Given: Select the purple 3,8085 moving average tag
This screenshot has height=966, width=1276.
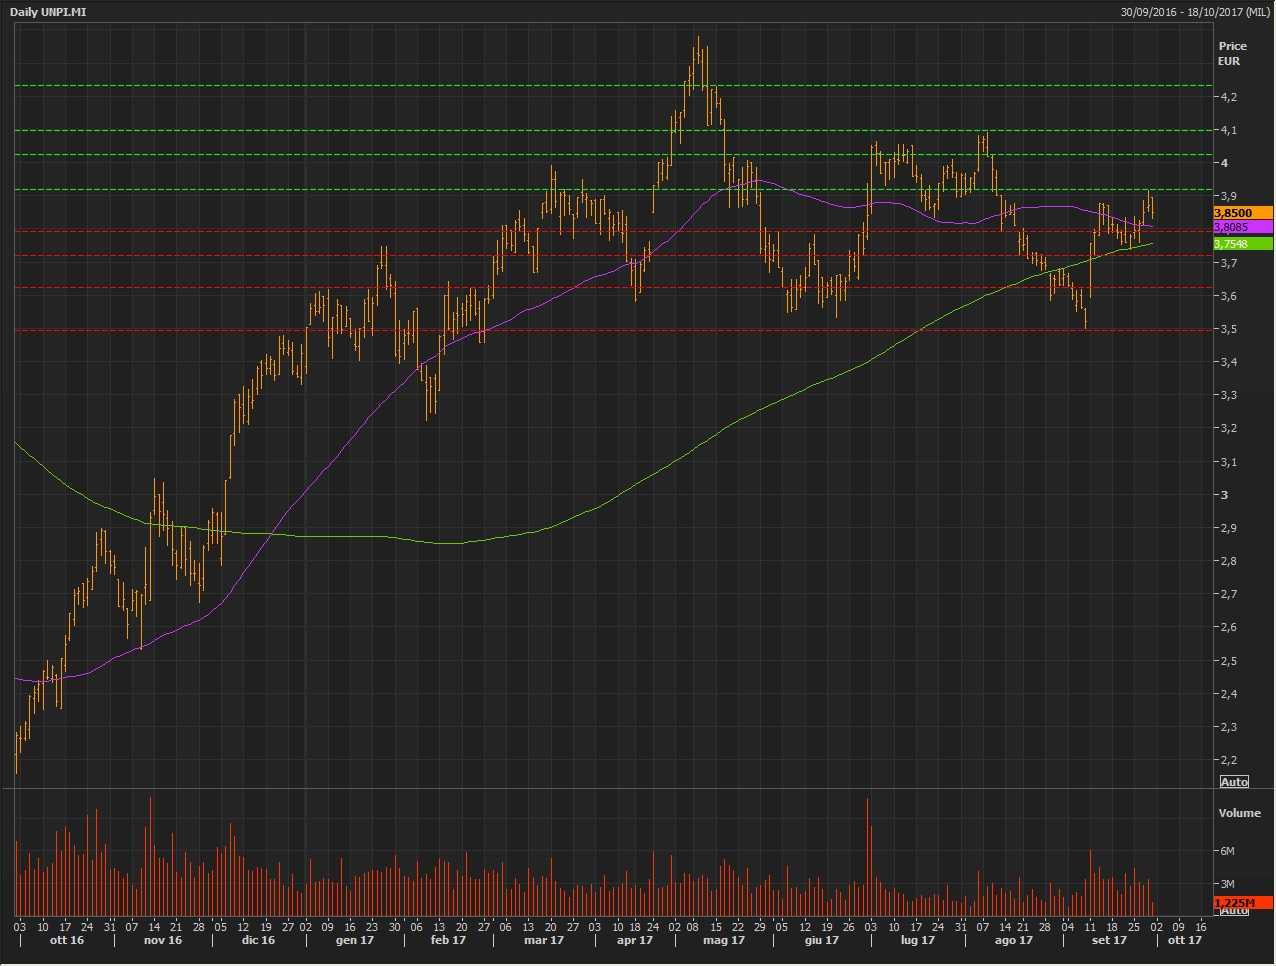Looking at the screenshot, I should (x=1242, y=228).
